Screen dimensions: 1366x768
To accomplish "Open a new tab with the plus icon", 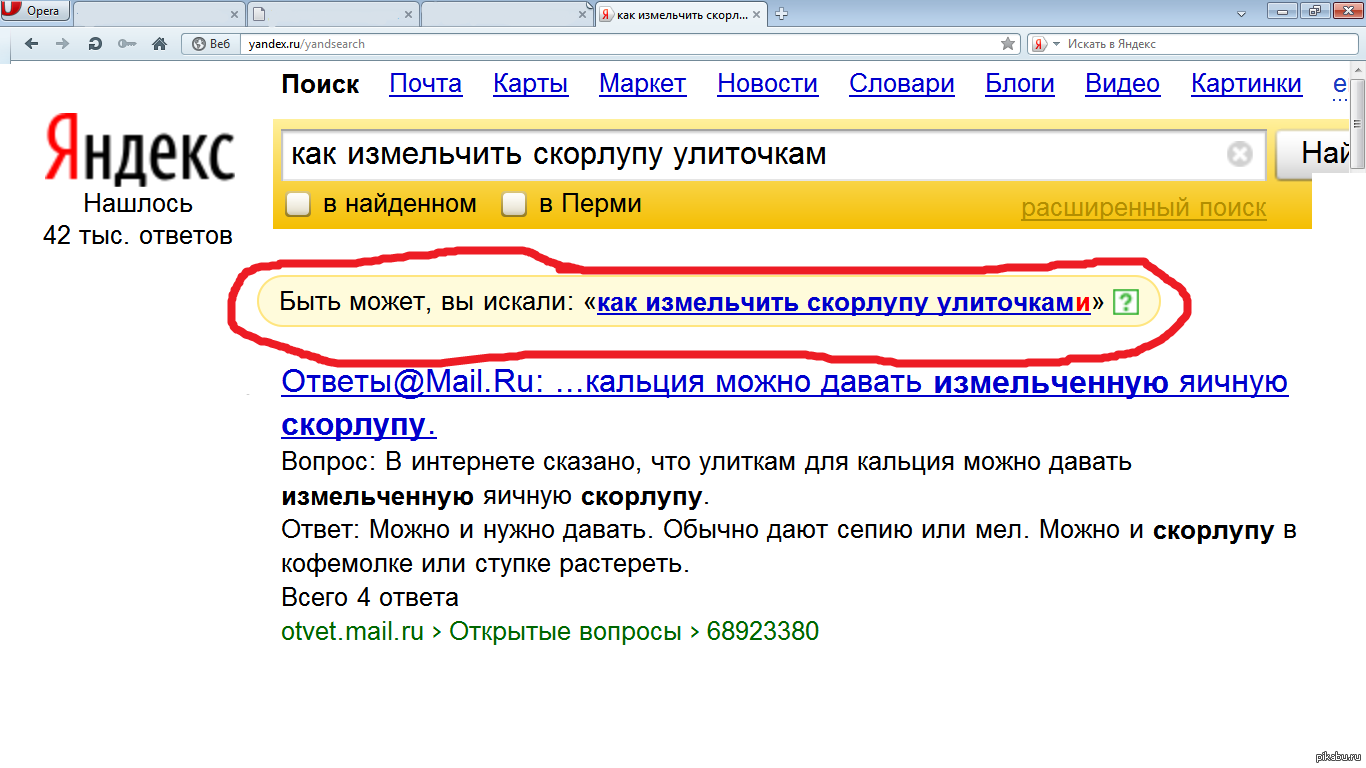I will tap(782, 13).
